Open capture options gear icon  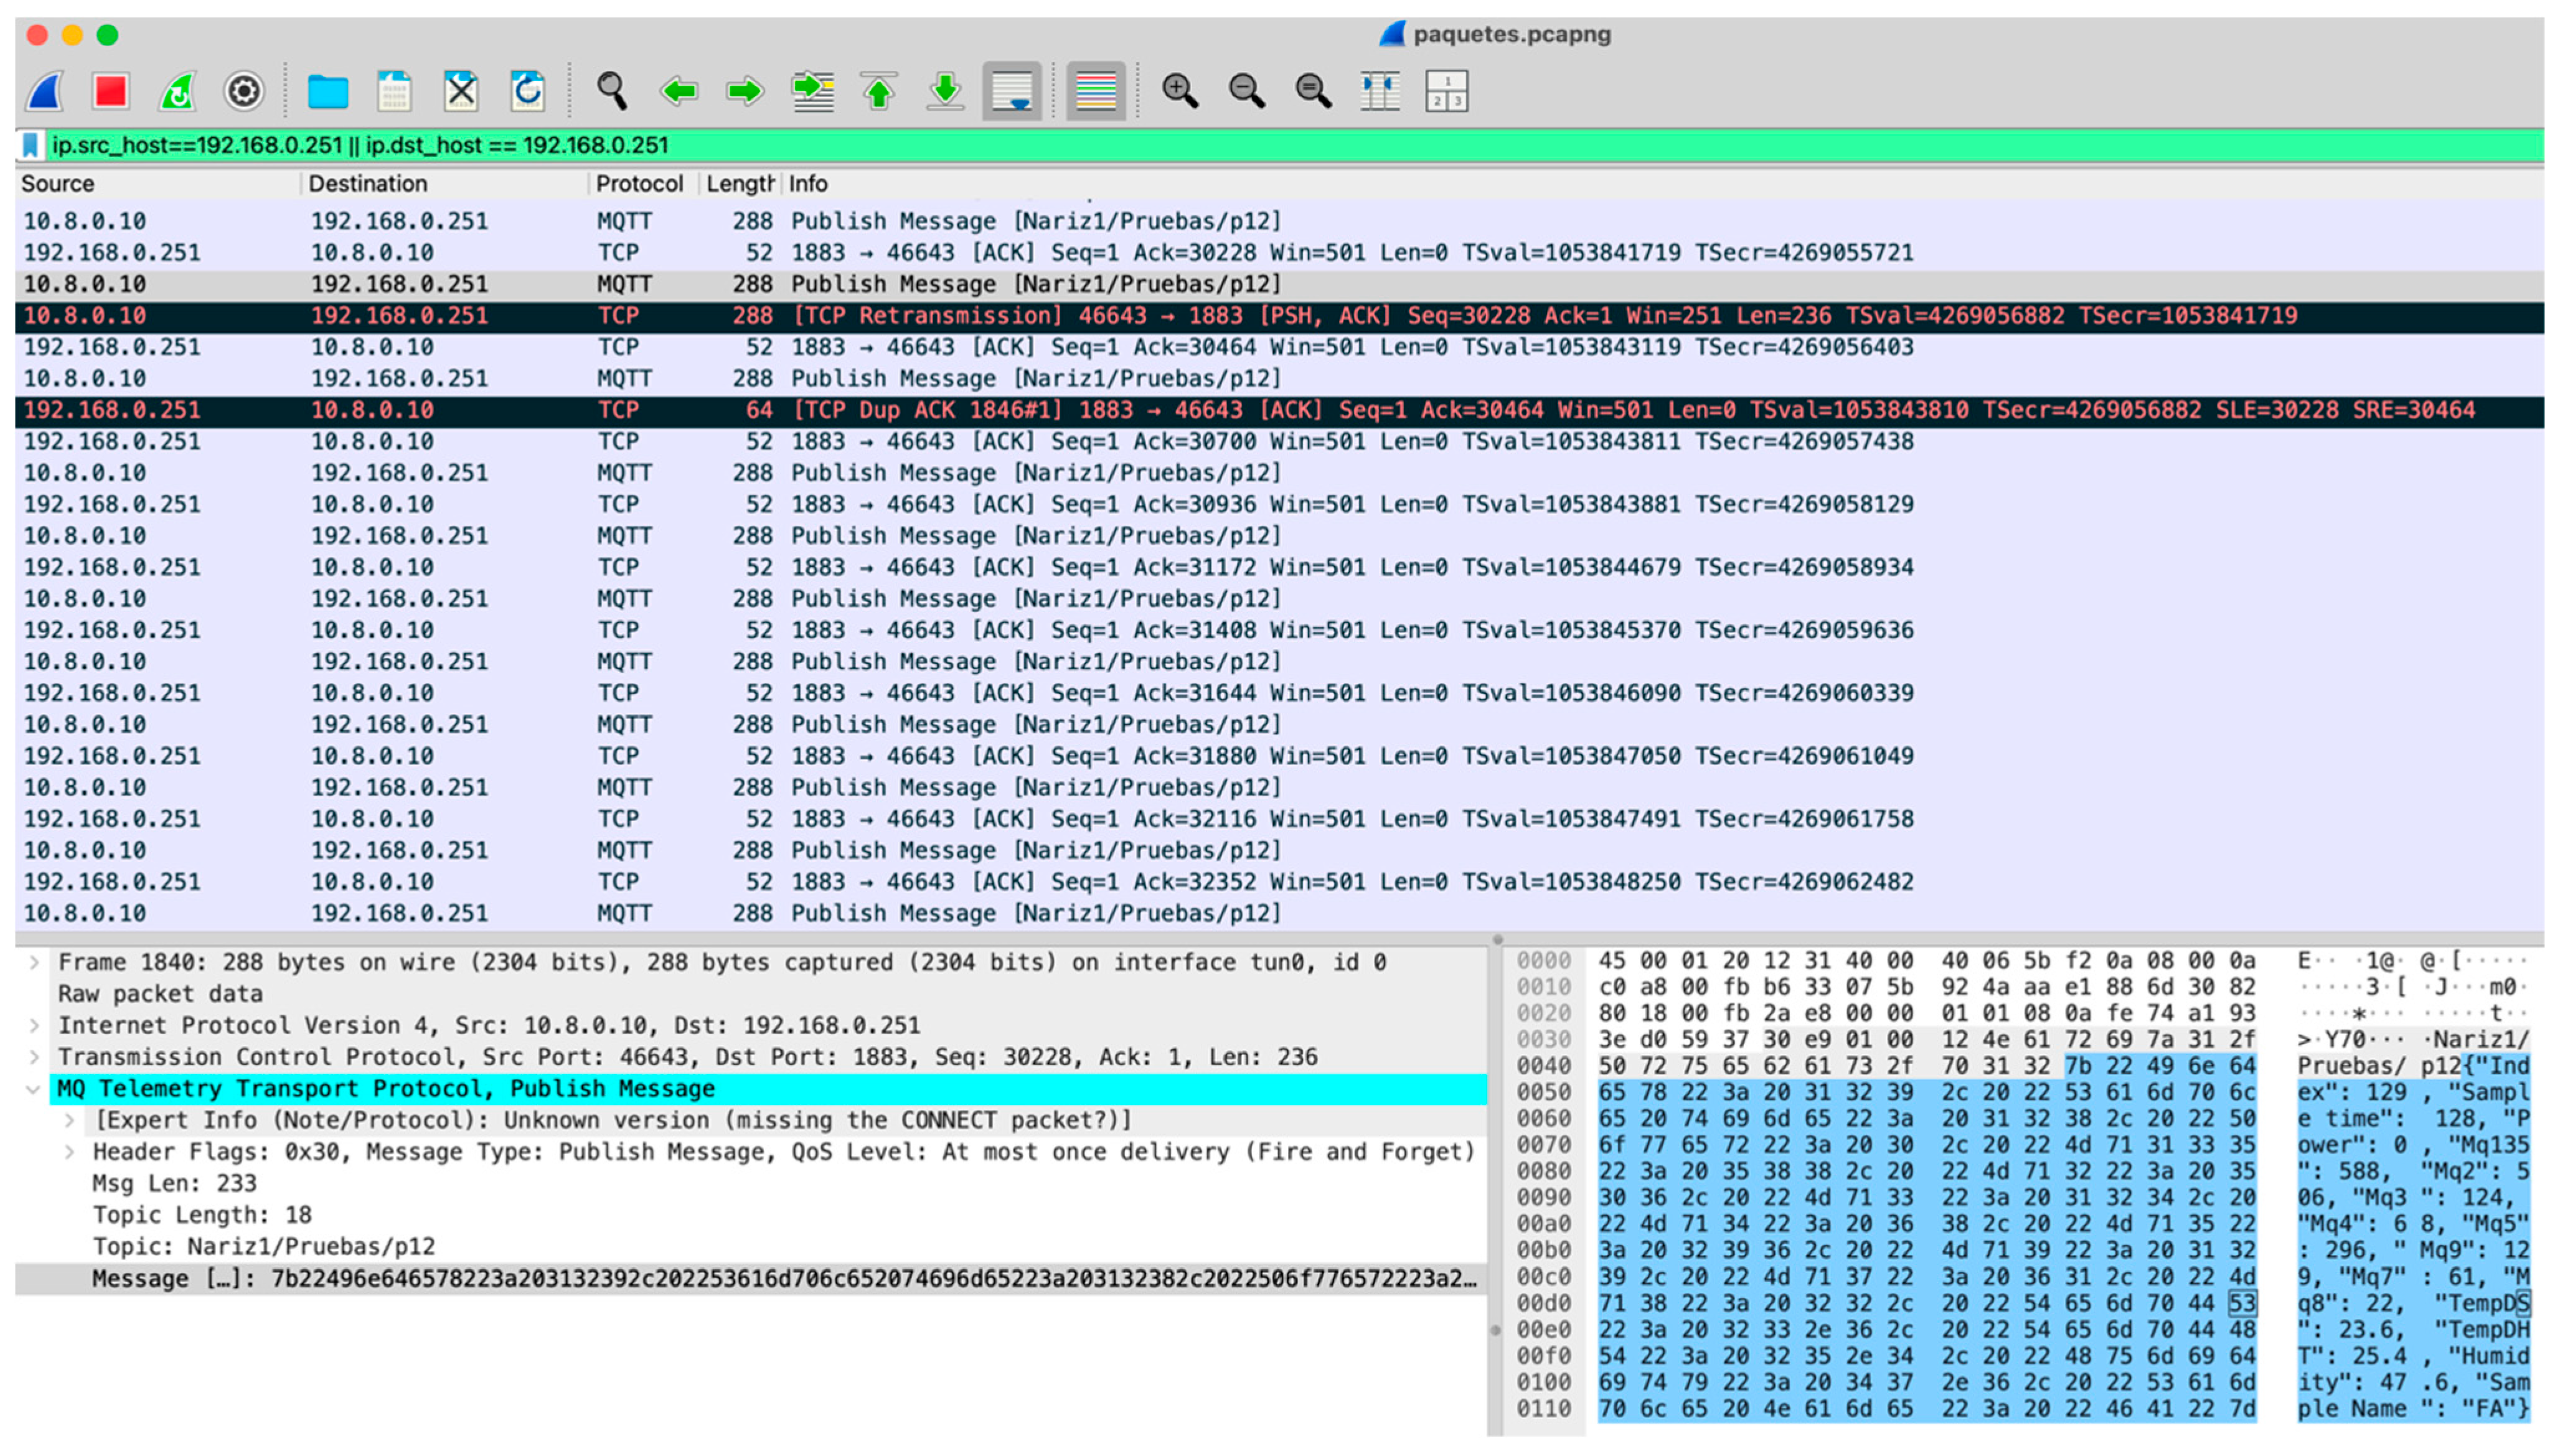(x=243, y=92)
